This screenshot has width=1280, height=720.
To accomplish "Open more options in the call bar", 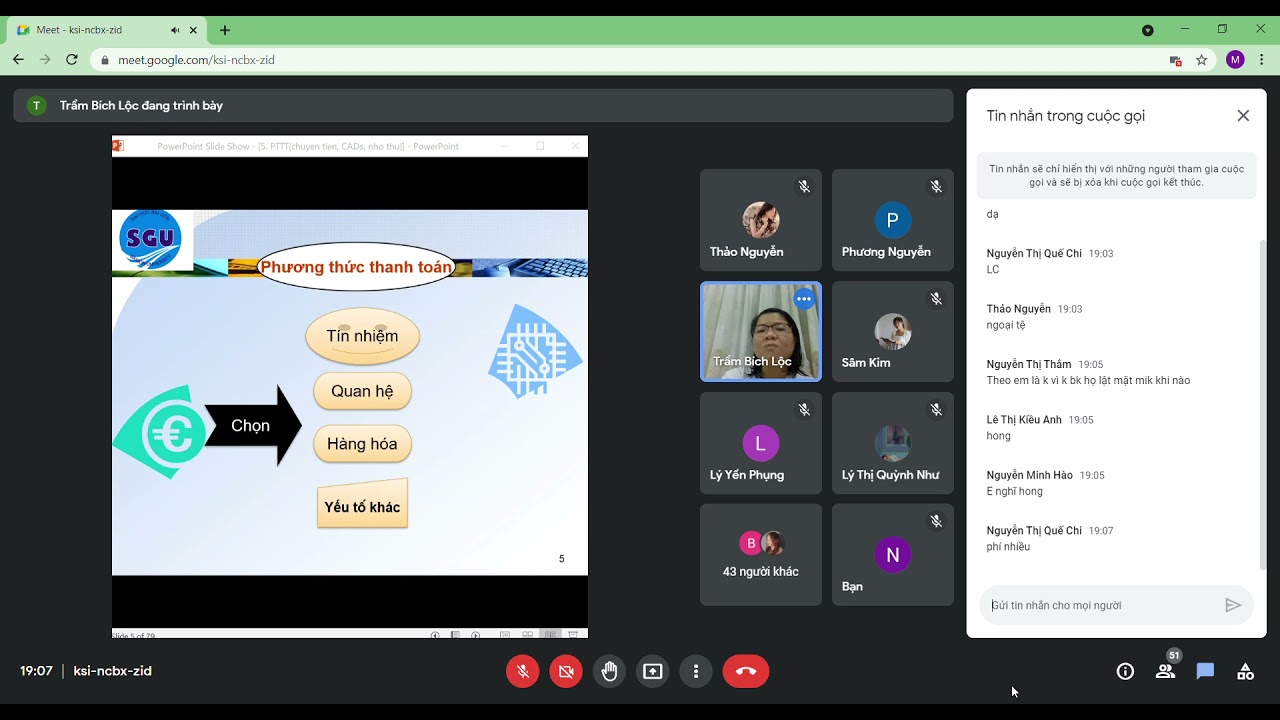I will [696, 671].
